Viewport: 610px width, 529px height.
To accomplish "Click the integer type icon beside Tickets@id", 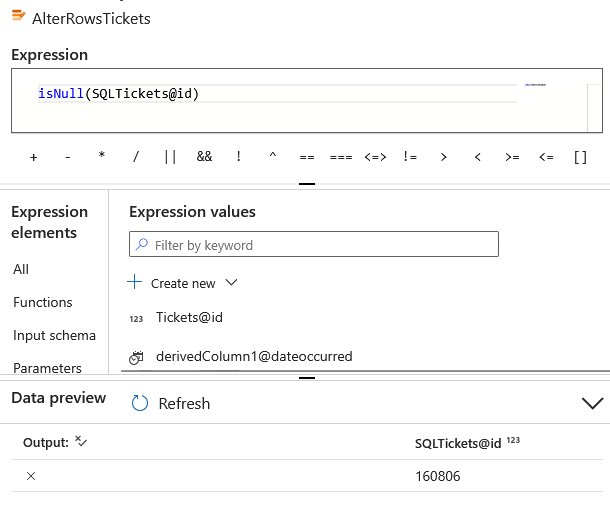I will (x=136, y=318).
